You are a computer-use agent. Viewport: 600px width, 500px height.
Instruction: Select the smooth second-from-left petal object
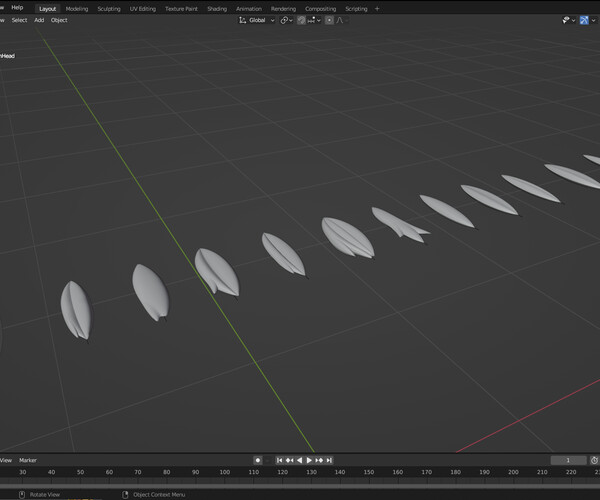[150, 292]
